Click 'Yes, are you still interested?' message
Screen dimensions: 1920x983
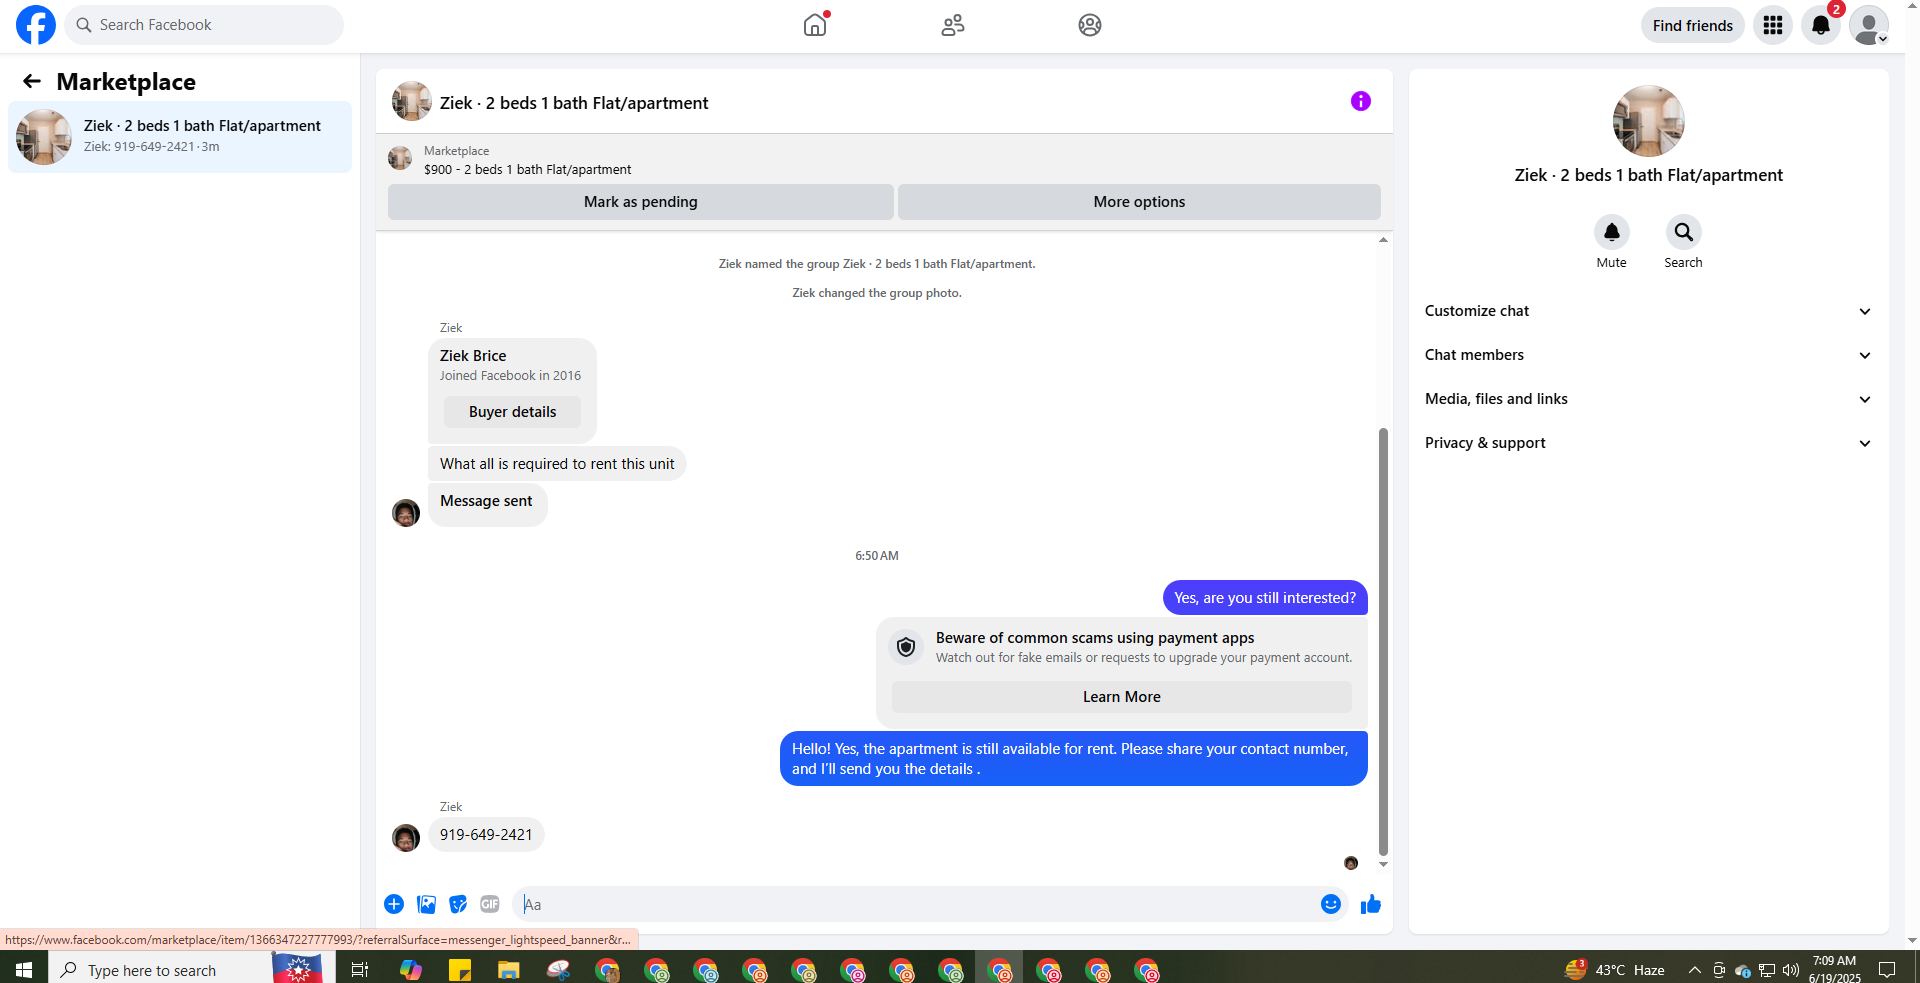(1265, 598)
